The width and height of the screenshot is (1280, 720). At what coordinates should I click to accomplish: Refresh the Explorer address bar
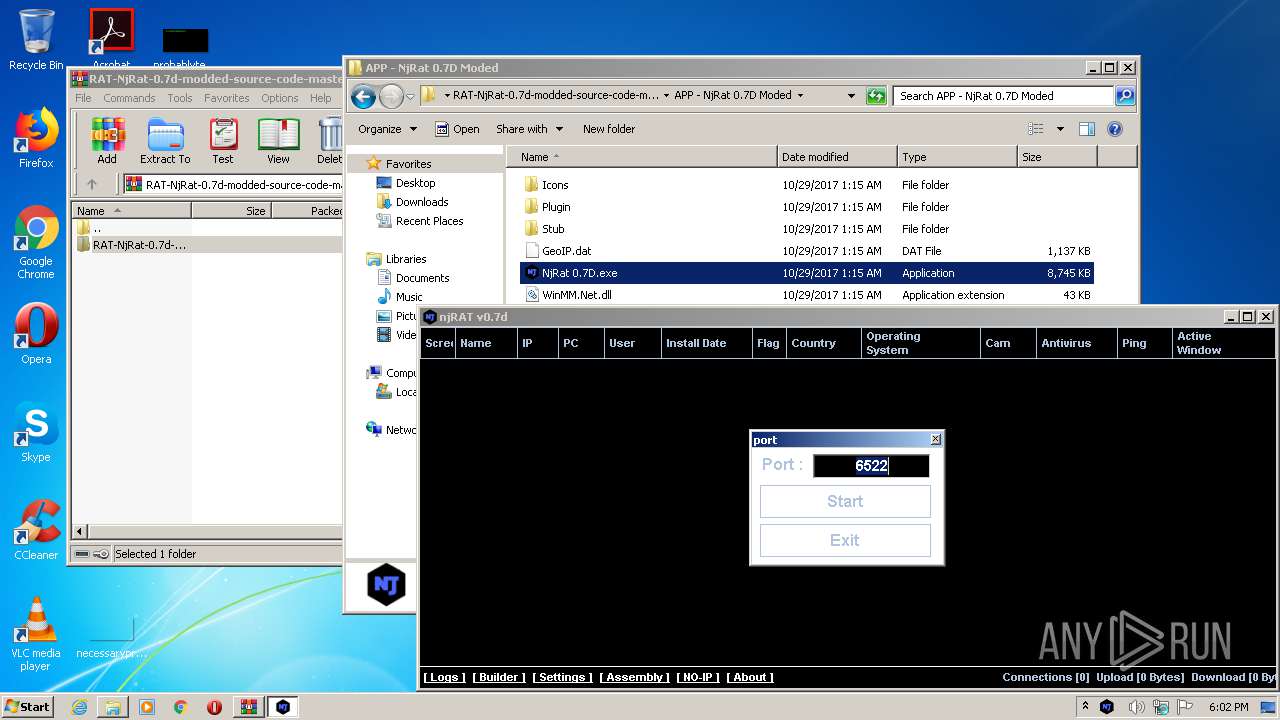tap(876, 96)
